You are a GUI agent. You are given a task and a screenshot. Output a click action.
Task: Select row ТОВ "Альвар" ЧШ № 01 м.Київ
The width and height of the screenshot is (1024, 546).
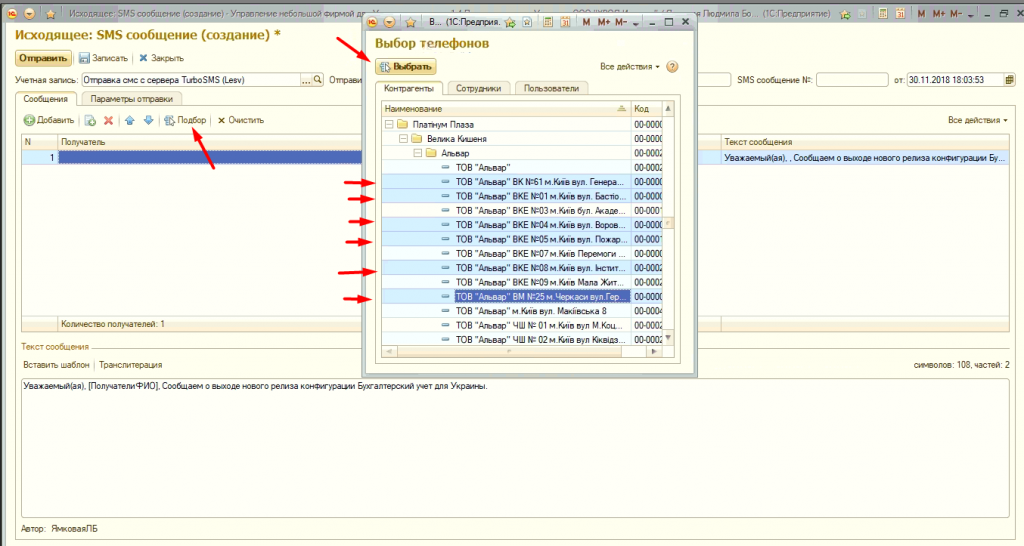[x=522, y=325]
